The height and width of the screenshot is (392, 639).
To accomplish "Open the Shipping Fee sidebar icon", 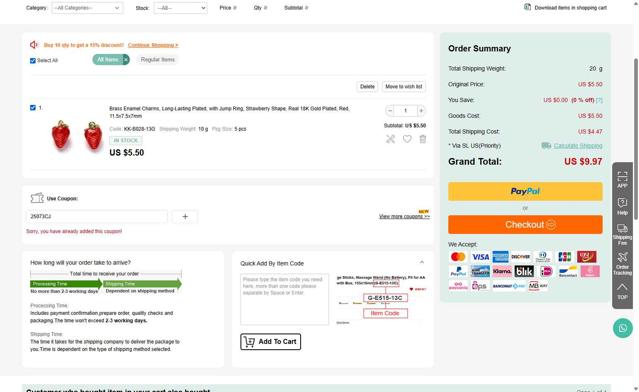I will (x=622, y=234).
